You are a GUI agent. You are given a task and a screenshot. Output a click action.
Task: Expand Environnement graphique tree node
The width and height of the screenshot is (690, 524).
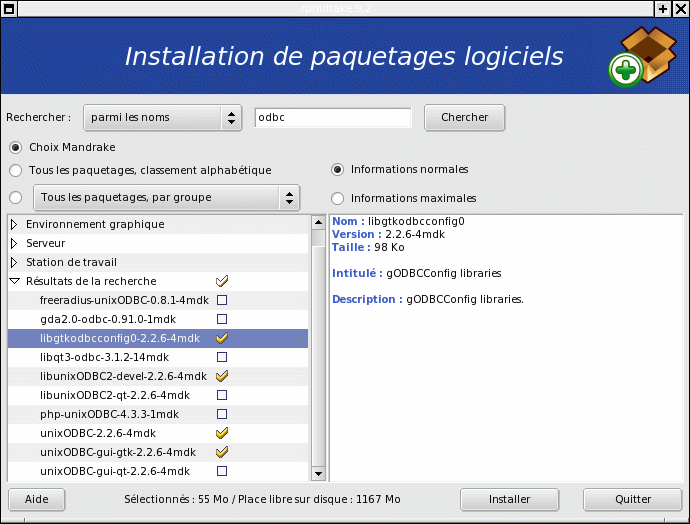(14, 224)
